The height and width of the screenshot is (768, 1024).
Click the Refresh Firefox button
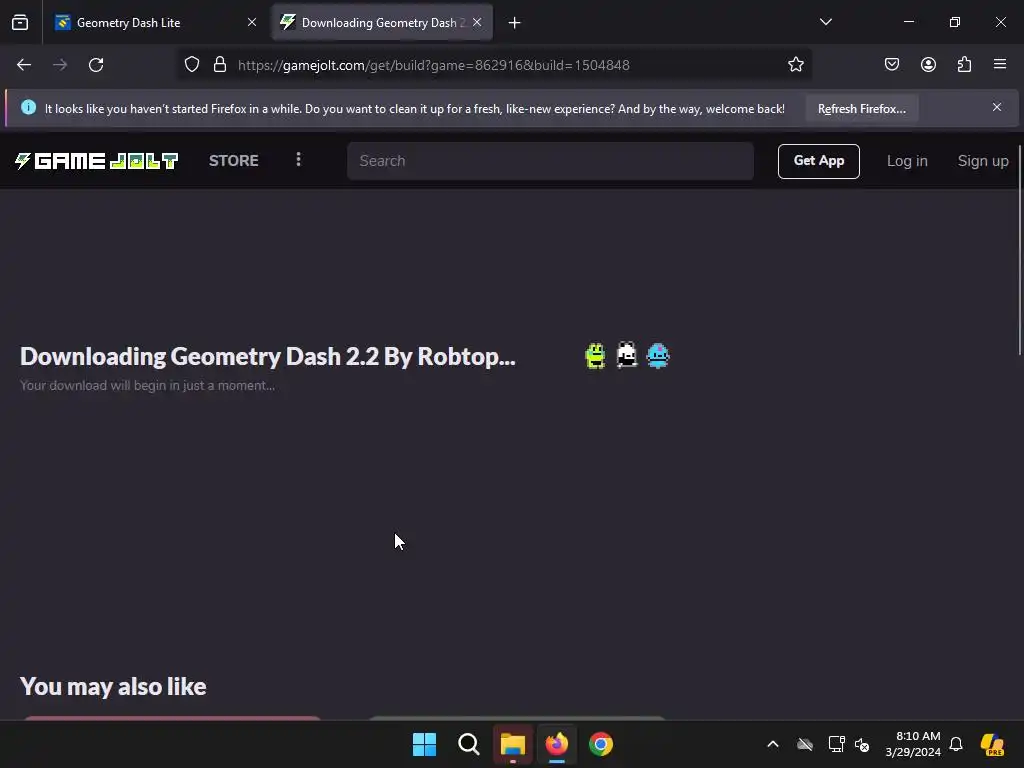(x=861, y=109)
